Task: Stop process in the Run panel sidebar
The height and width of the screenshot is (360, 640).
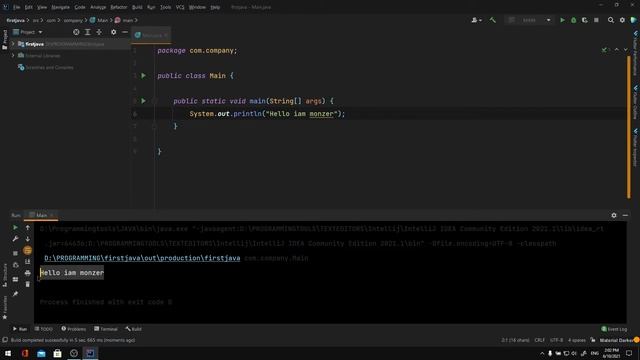Action: 15,253
